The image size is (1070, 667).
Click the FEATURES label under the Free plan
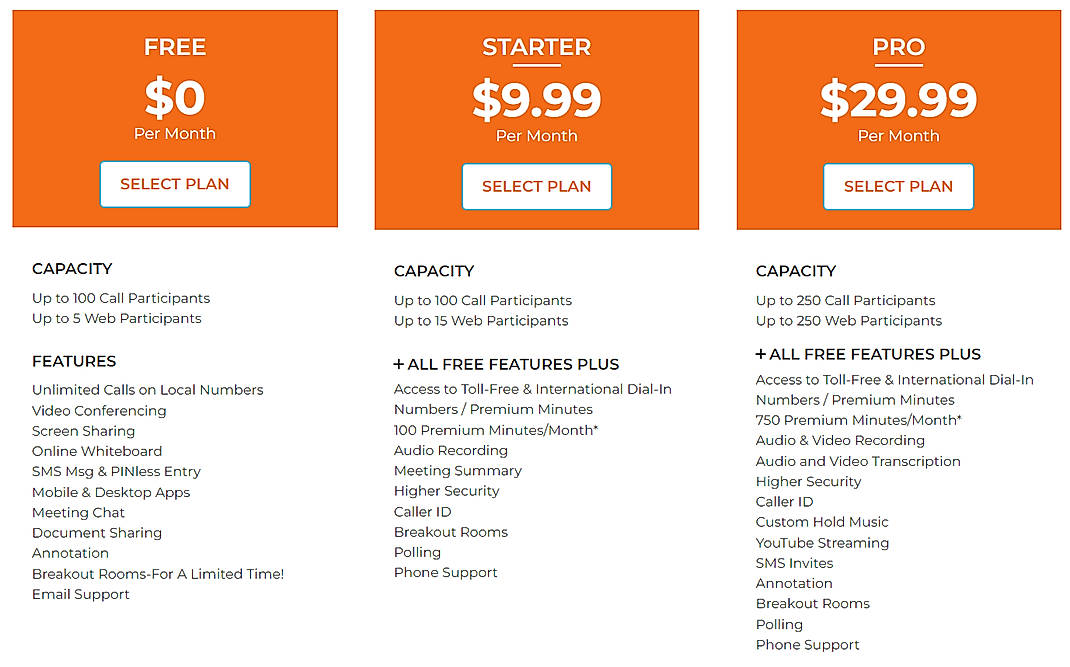74,361
